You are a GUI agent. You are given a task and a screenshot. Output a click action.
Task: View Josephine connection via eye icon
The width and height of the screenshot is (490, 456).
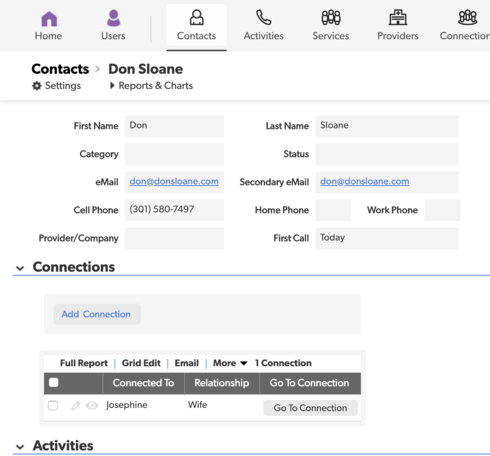(x=92, y=405)
